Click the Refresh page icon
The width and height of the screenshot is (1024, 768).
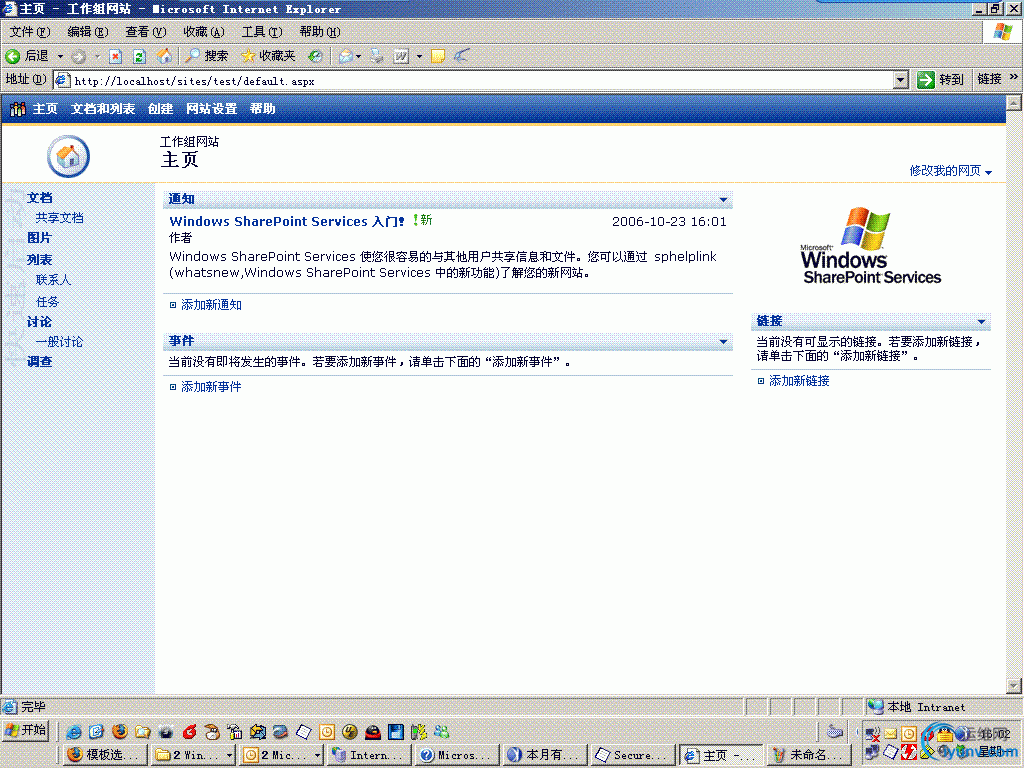click(139, 57)
